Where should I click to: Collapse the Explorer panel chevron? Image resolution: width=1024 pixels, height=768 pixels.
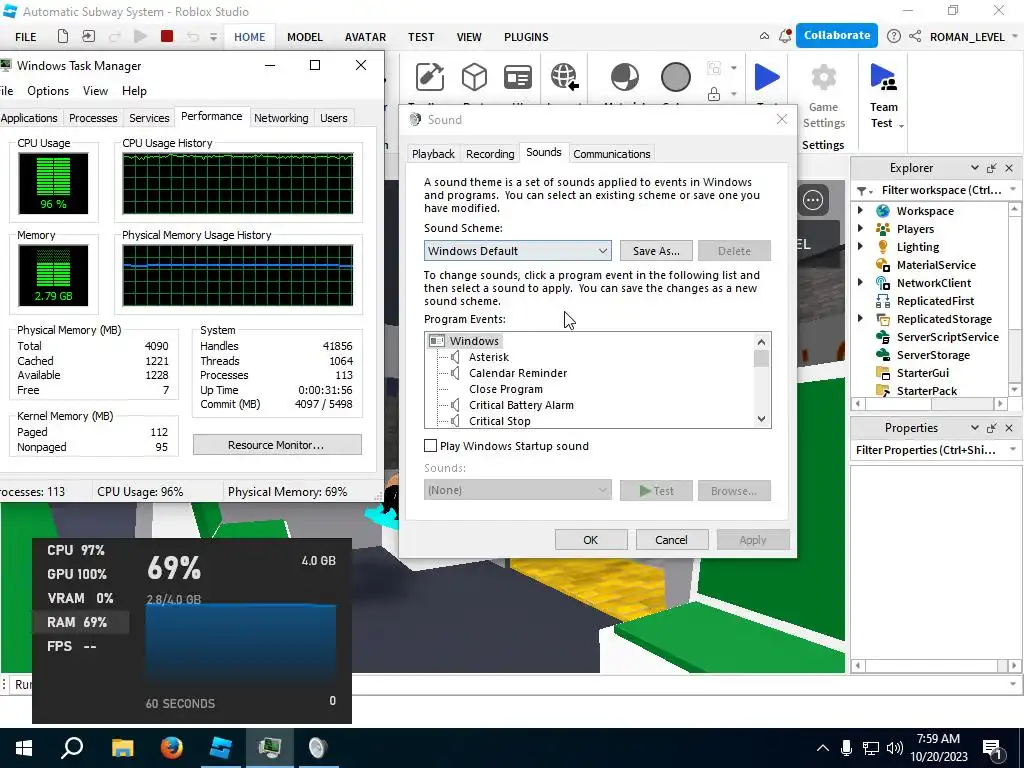974,168
